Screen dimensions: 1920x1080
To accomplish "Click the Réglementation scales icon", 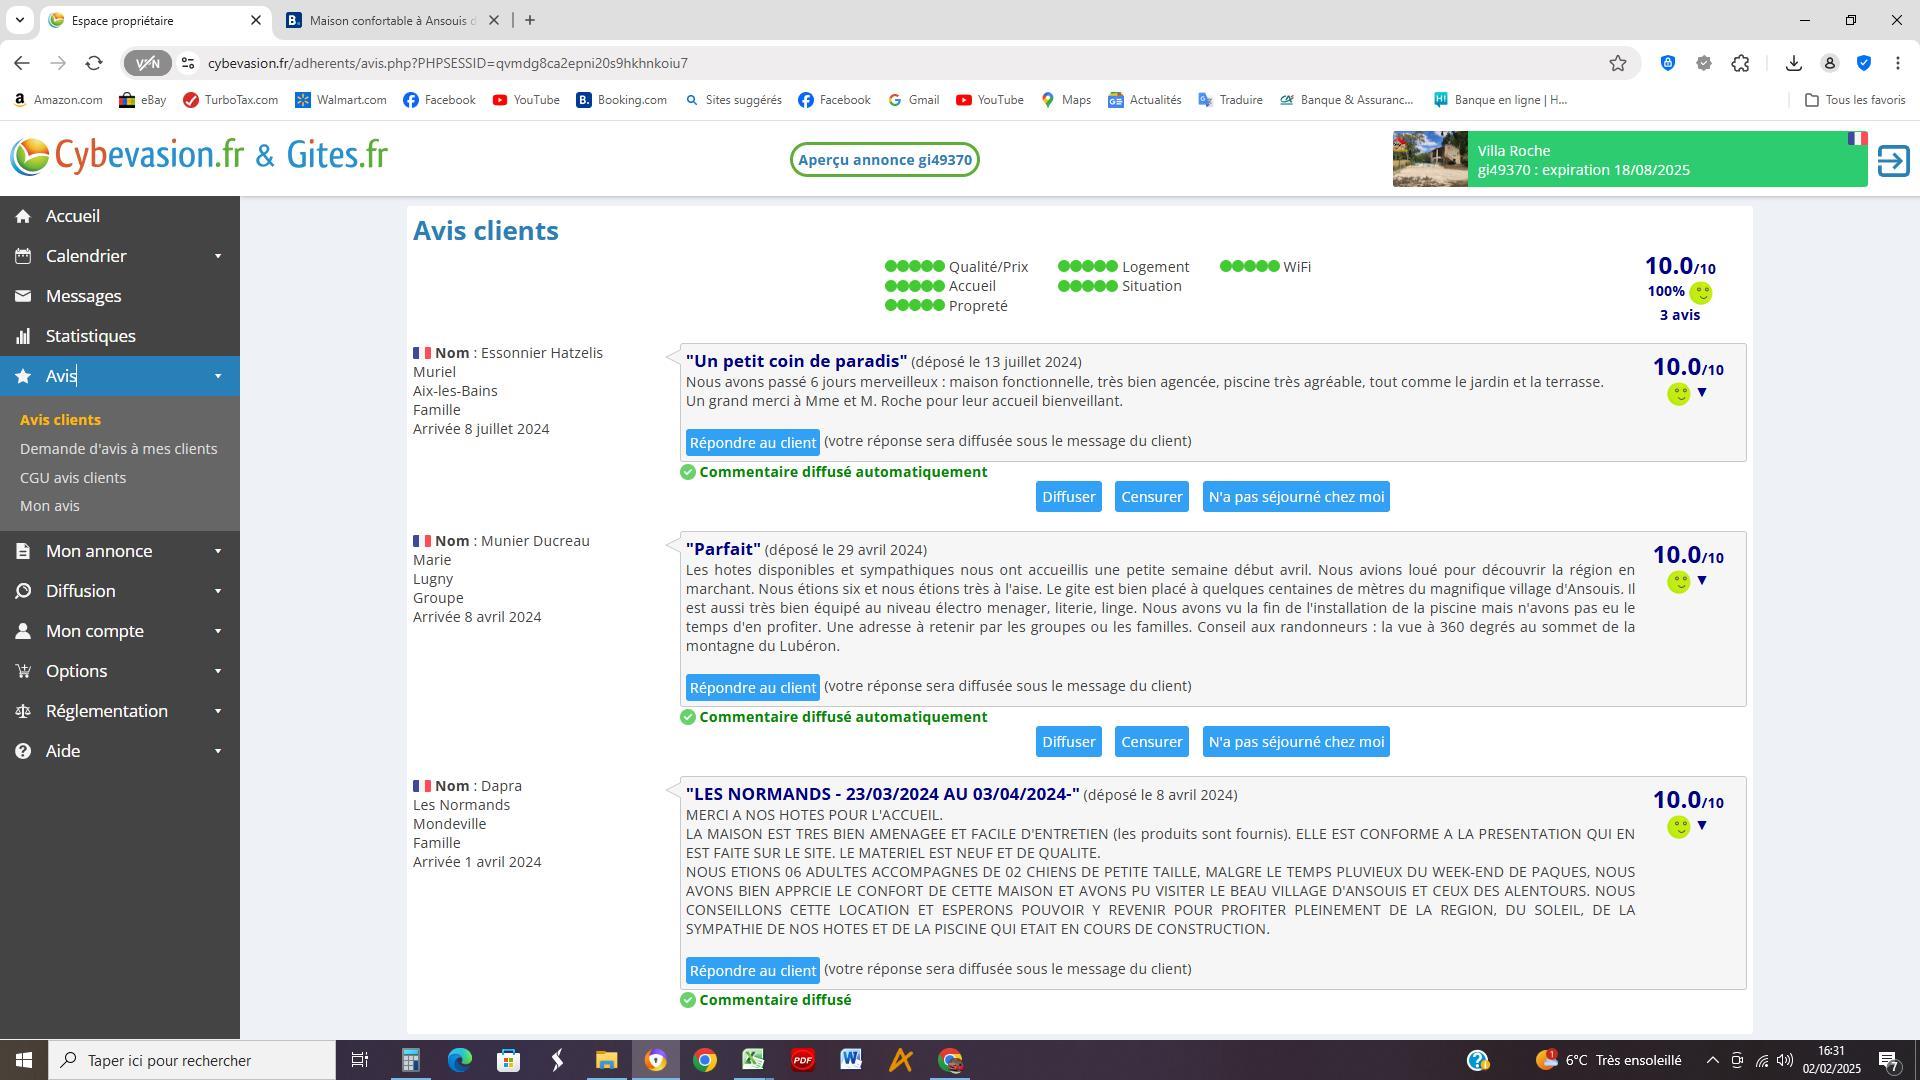I will click(23, 711).
